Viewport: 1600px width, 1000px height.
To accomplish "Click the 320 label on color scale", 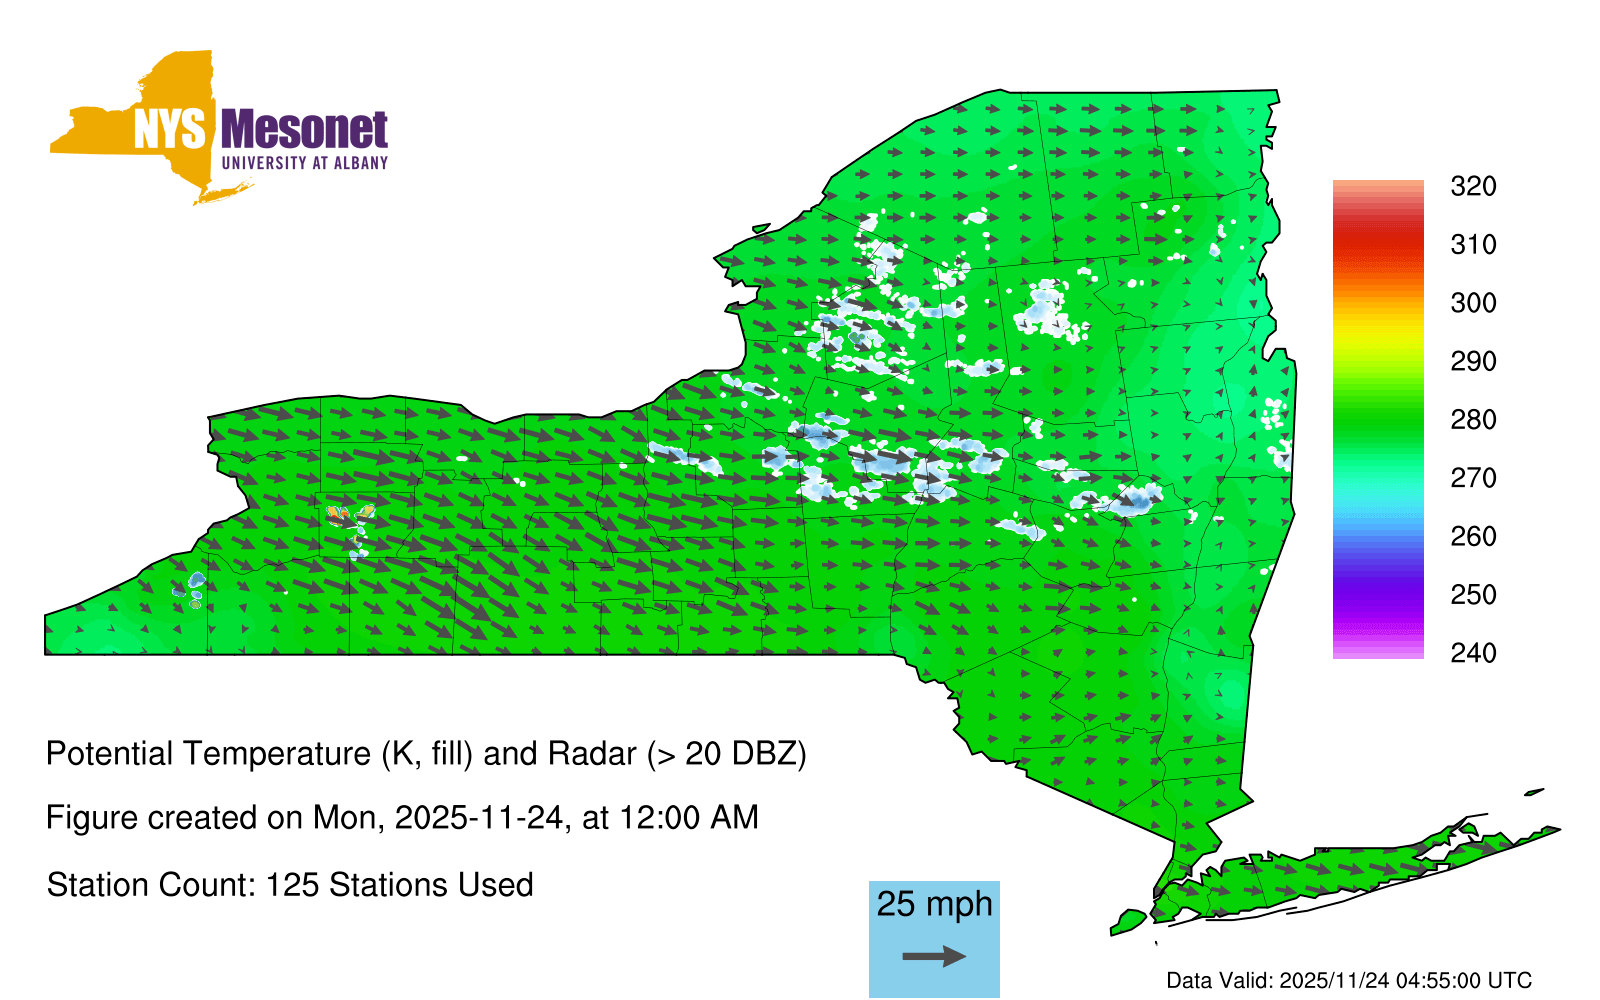I will [1473, 186].
